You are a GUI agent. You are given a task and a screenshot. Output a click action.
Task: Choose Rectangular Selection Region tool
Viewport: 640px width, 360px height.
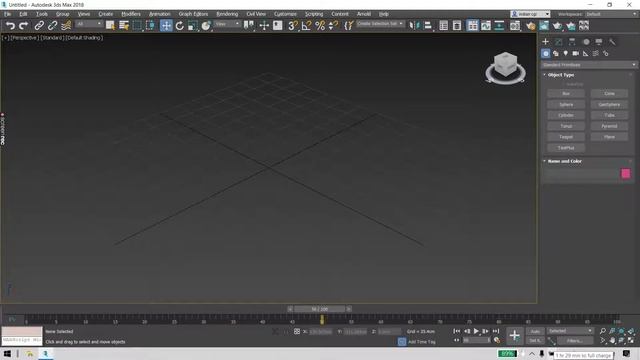pos(137,26)
